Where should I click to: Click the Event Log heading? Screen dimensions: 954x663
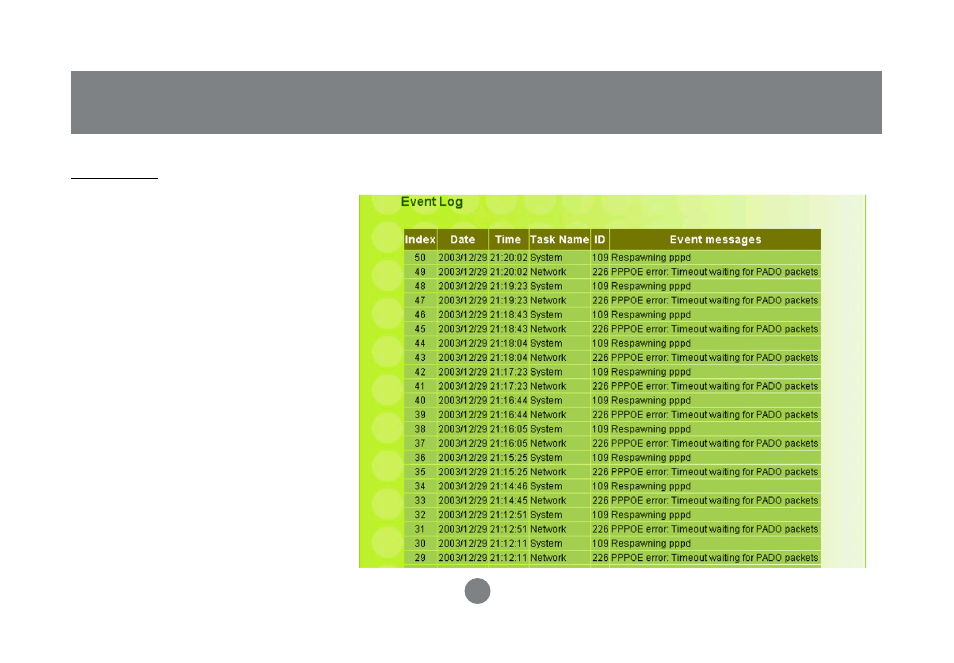(x=431, y=202)
